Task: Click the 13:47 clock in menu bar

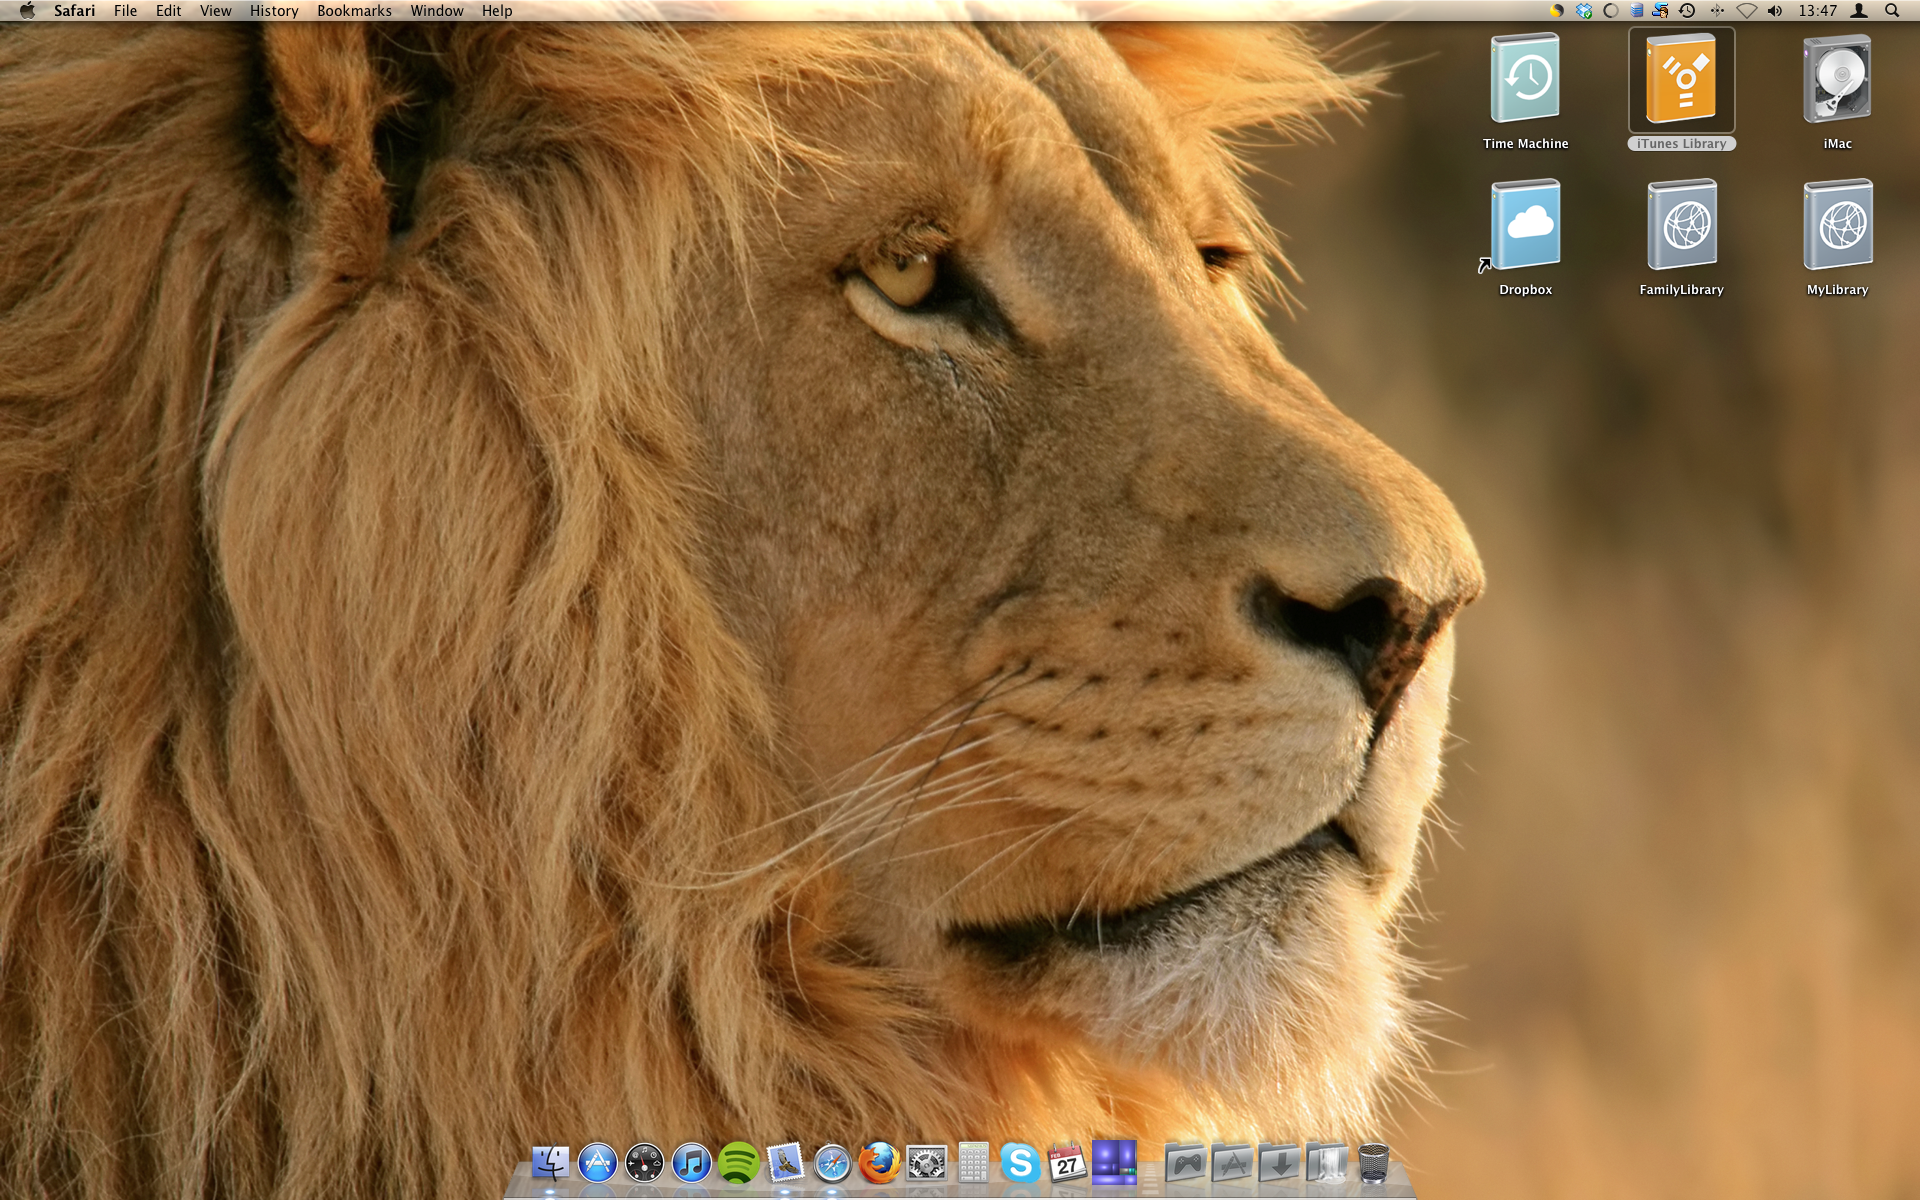Action: pos(1817,11)
